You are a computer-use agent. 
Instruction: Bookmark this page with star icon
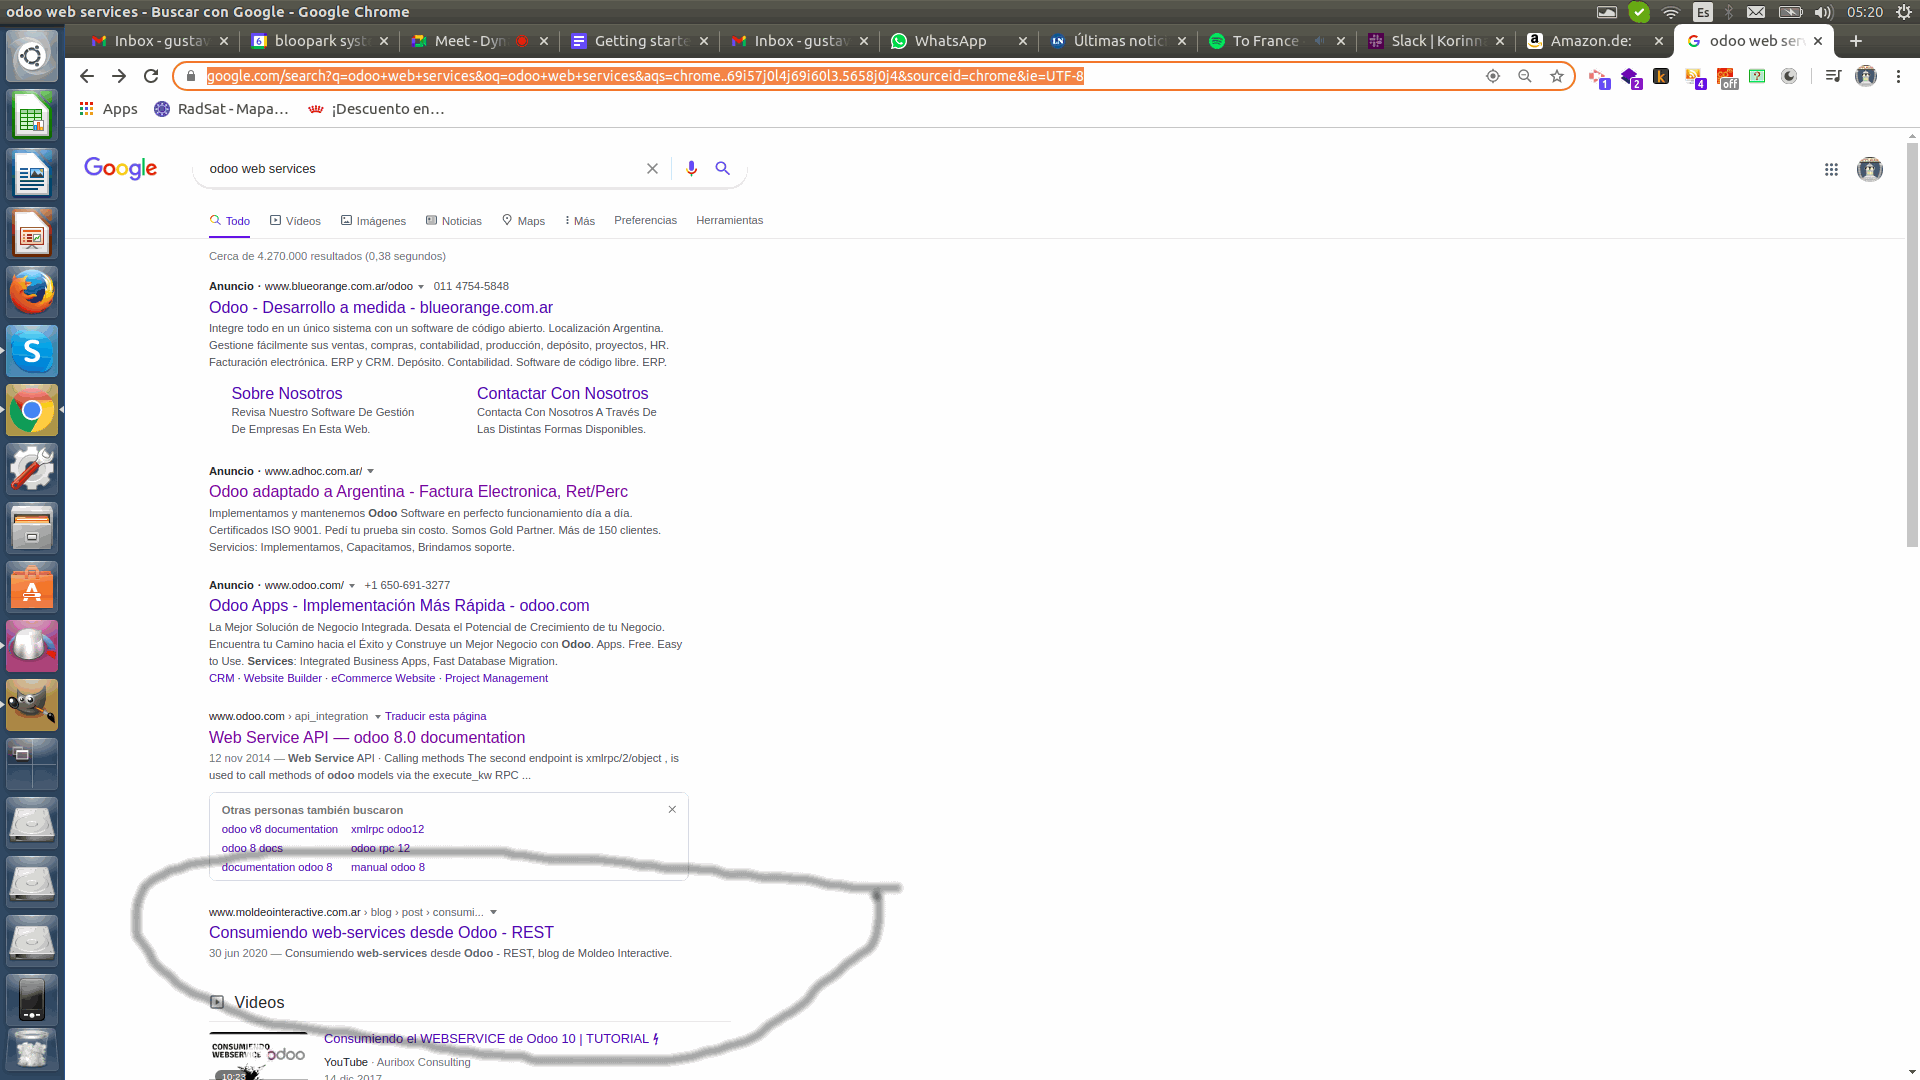[1557, 76]
